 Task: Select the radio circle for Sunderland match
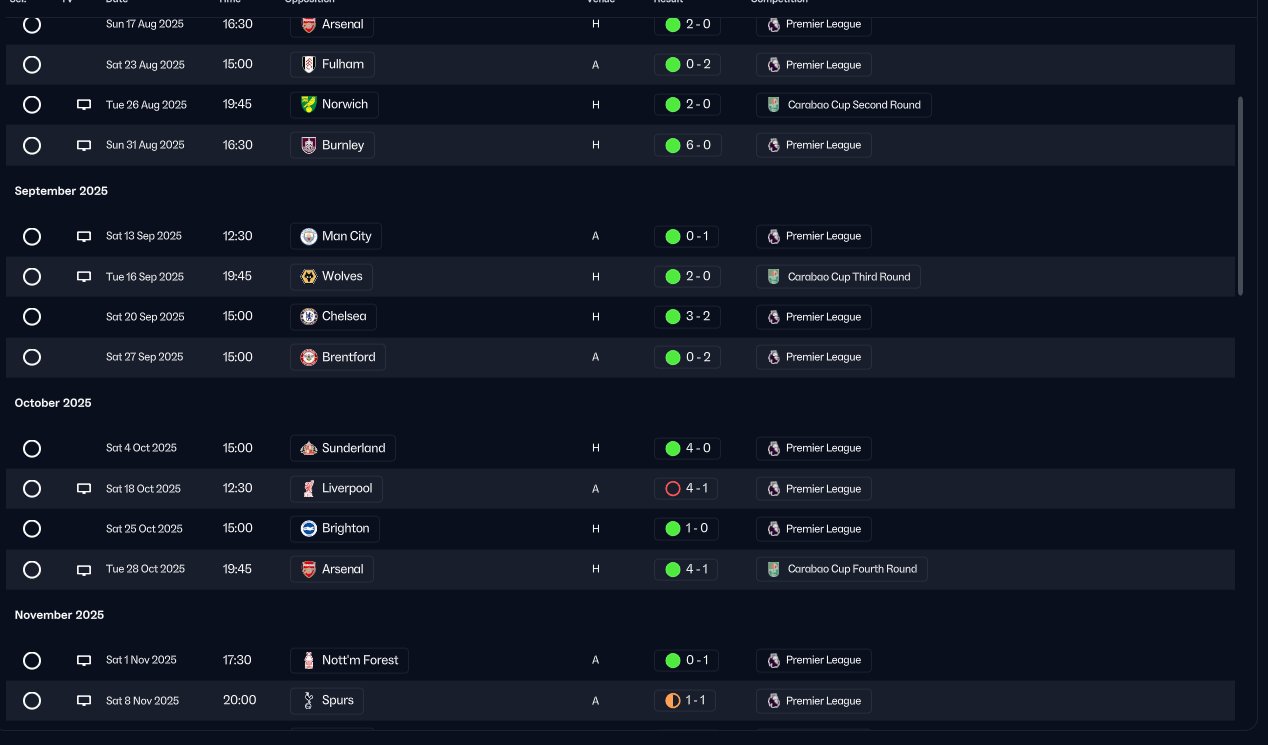coord(32,449)
